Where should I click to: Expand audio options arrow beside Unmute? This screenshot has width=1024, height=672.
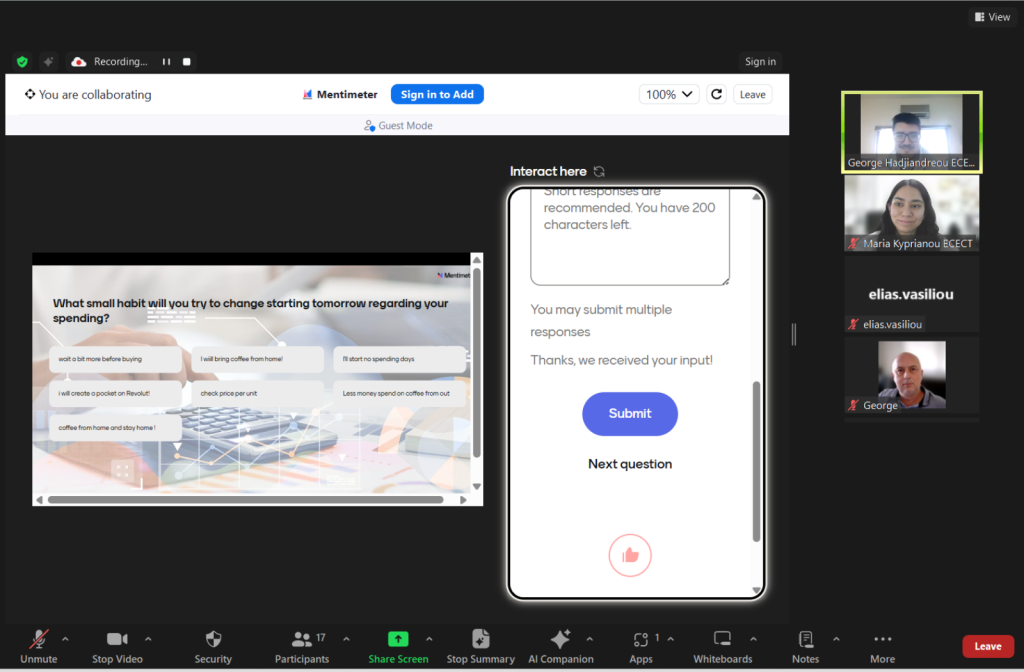(66, 638)
